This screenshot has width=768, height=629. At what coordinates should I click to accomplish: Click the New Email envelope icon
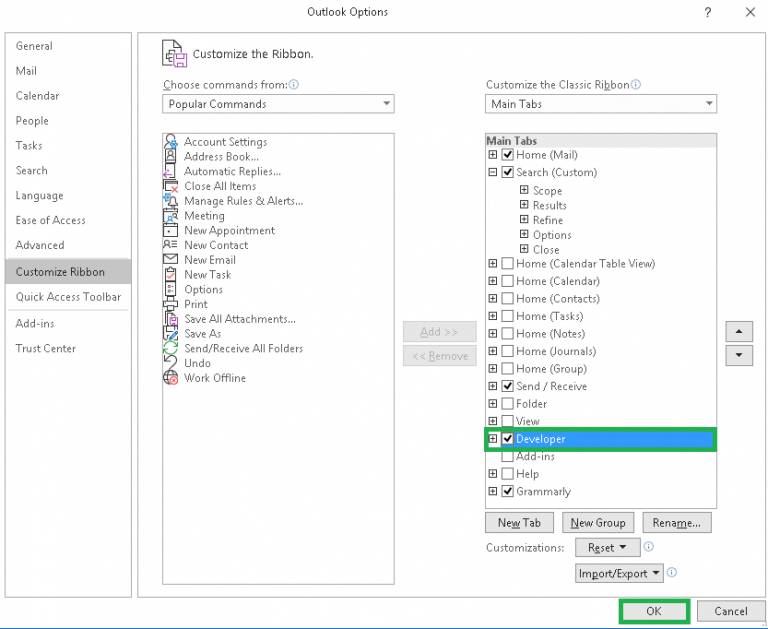point(170,260)
